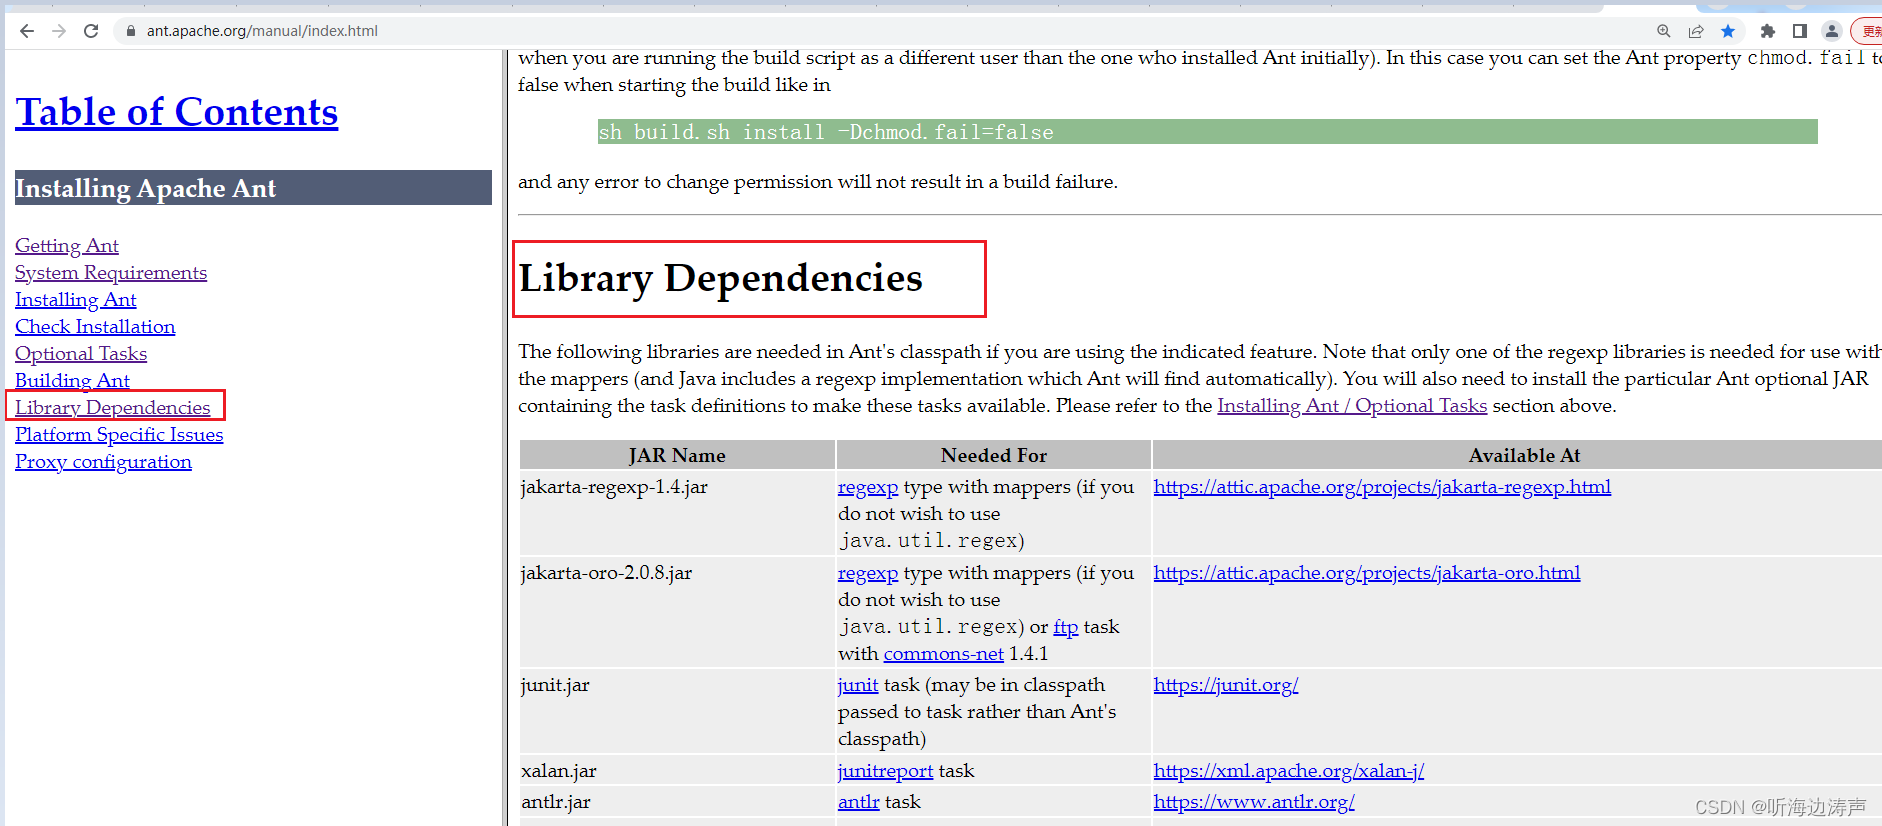Open the antlr task link
1882x826 pixels.
click(859, 801)
